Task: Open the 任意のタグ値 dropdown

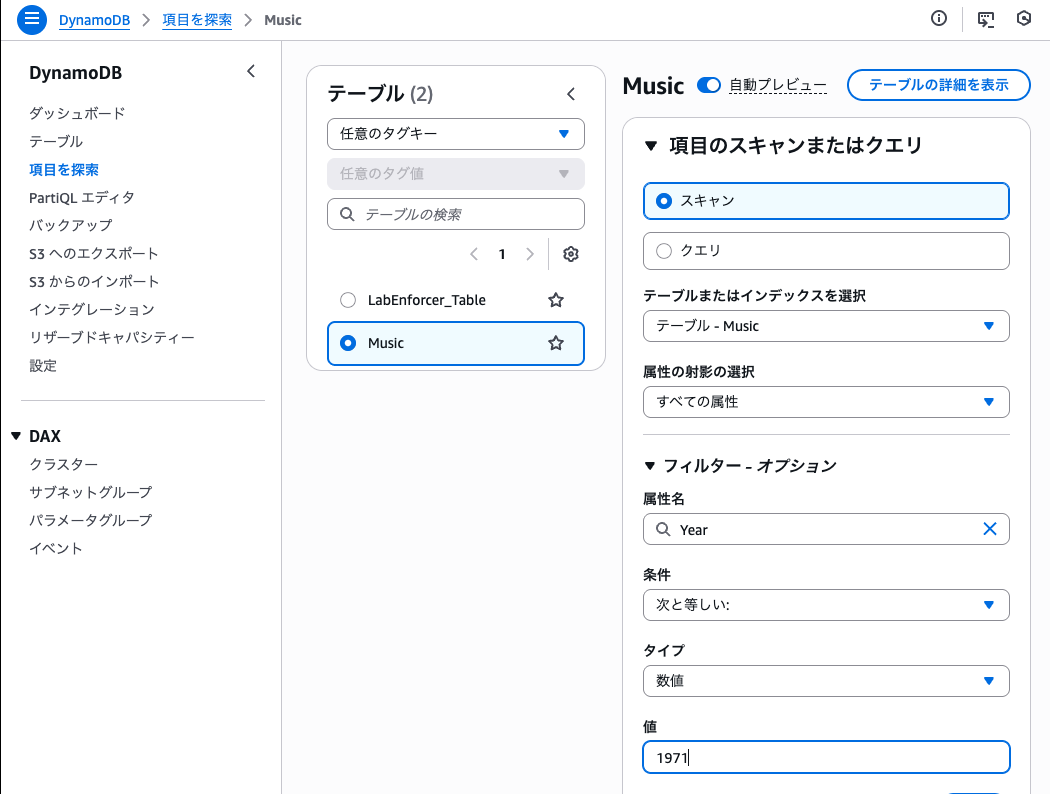Action: coord(455,174)
